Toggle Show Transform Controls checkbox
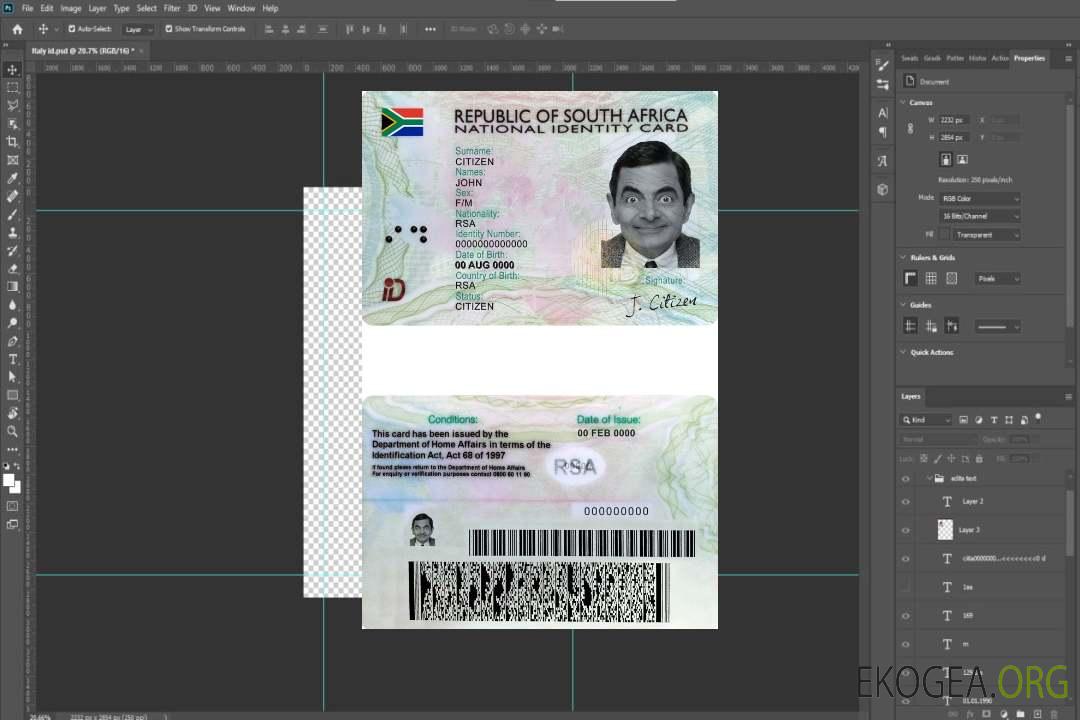Screen dimensions: 1080x720 pos(169,29)
